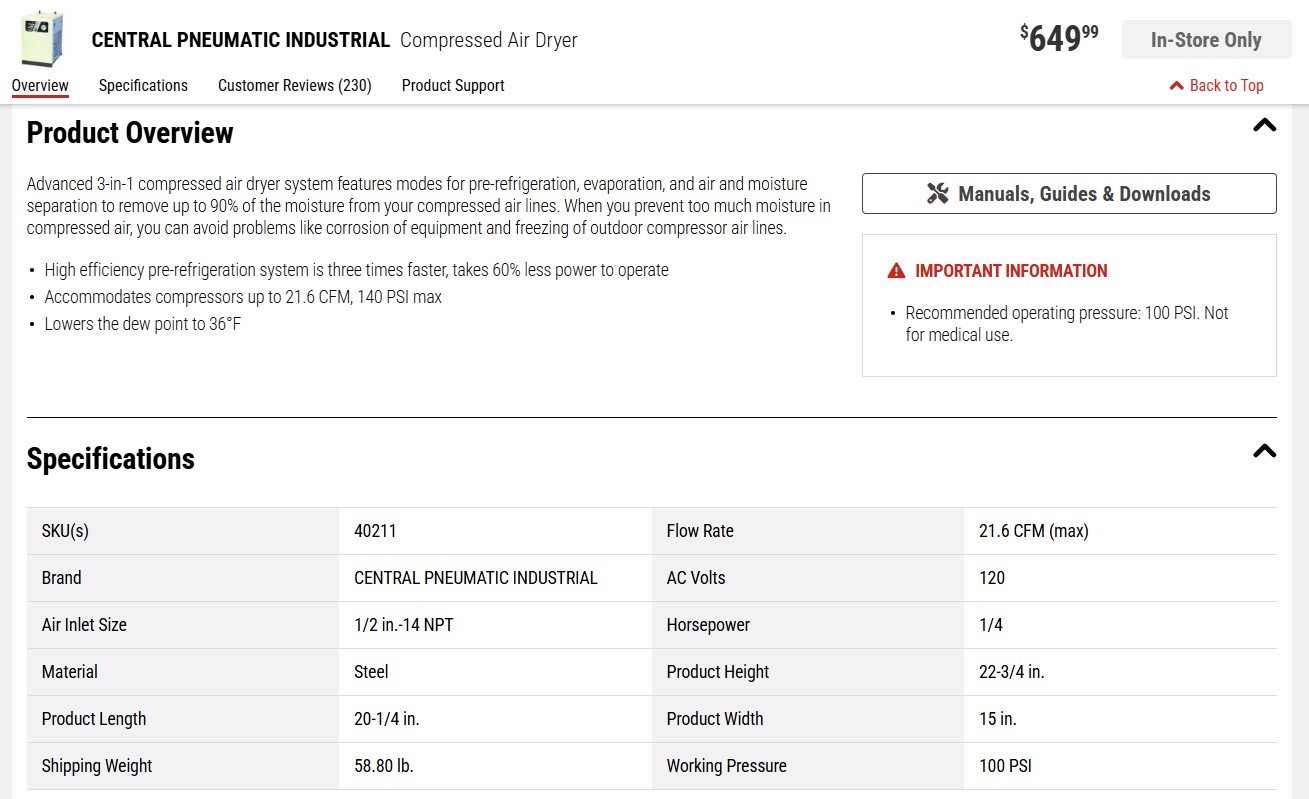
Task: Click the air dryer product thumbnail image
Action: [42, 38]
